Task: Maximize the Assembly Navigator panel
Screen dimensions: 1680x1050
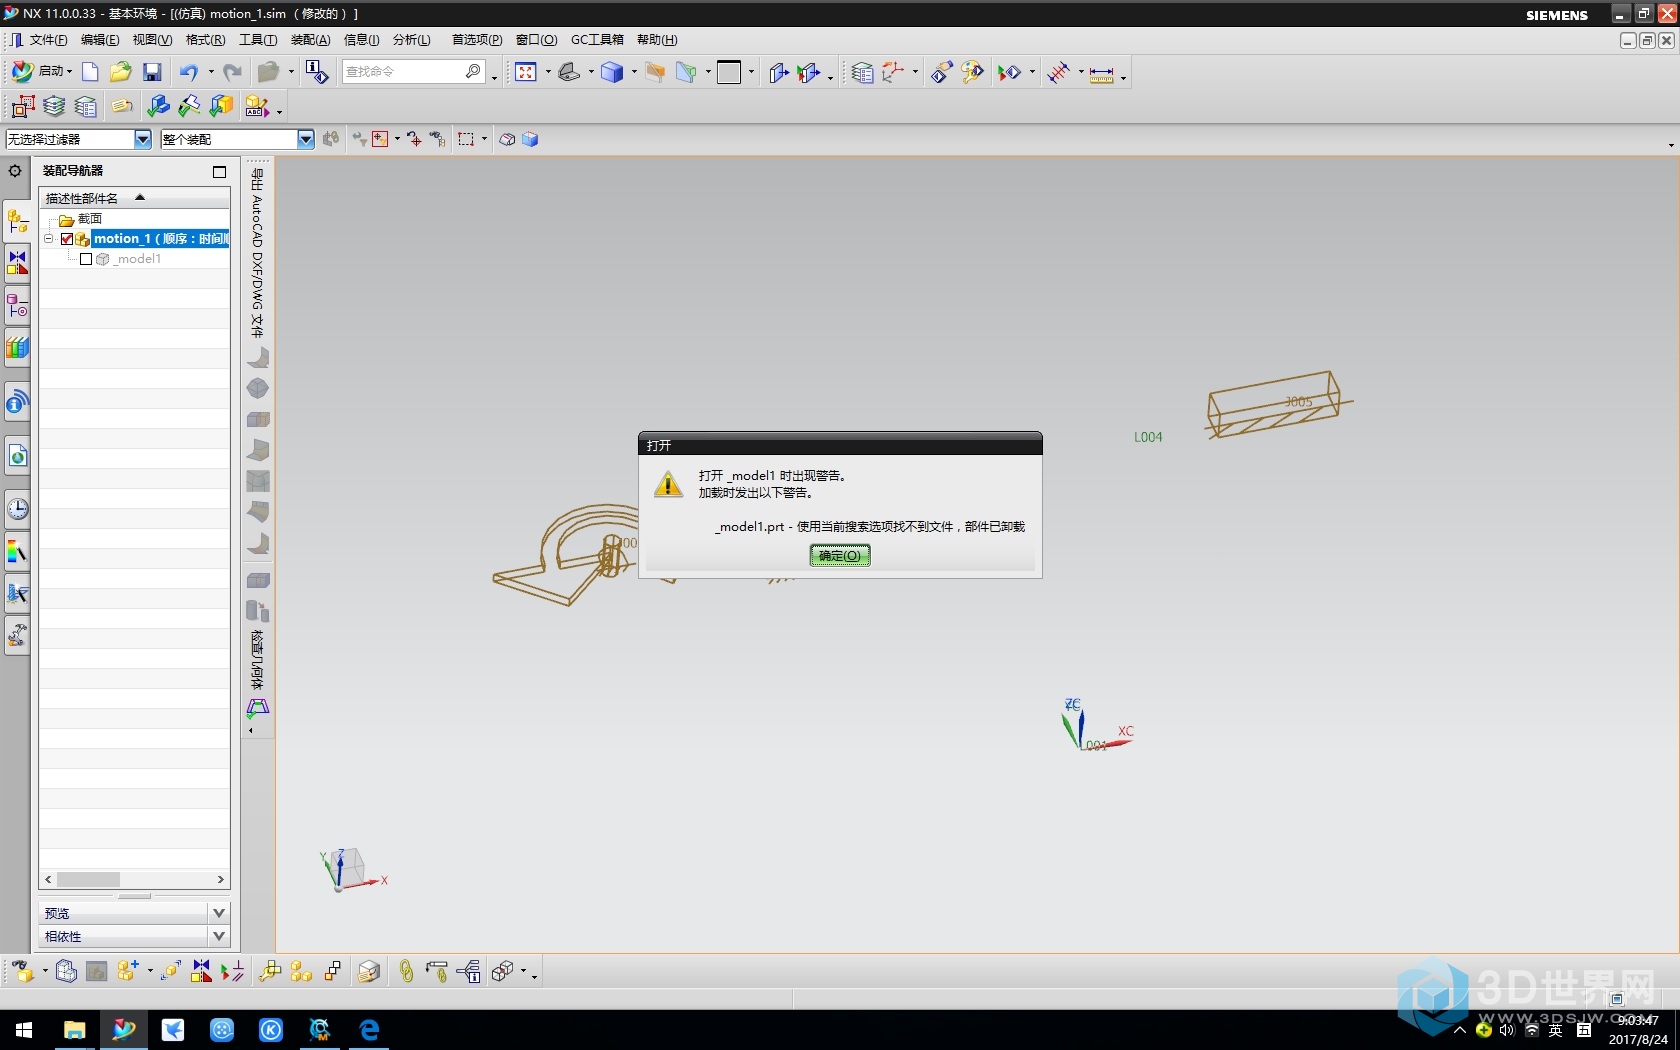Action: pyautogui.click(x=219, y=172)
